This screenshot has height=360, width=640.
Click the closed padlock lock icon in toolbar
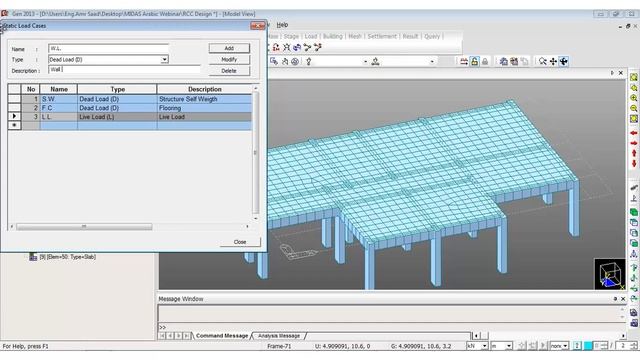click(x=484, y=62)
